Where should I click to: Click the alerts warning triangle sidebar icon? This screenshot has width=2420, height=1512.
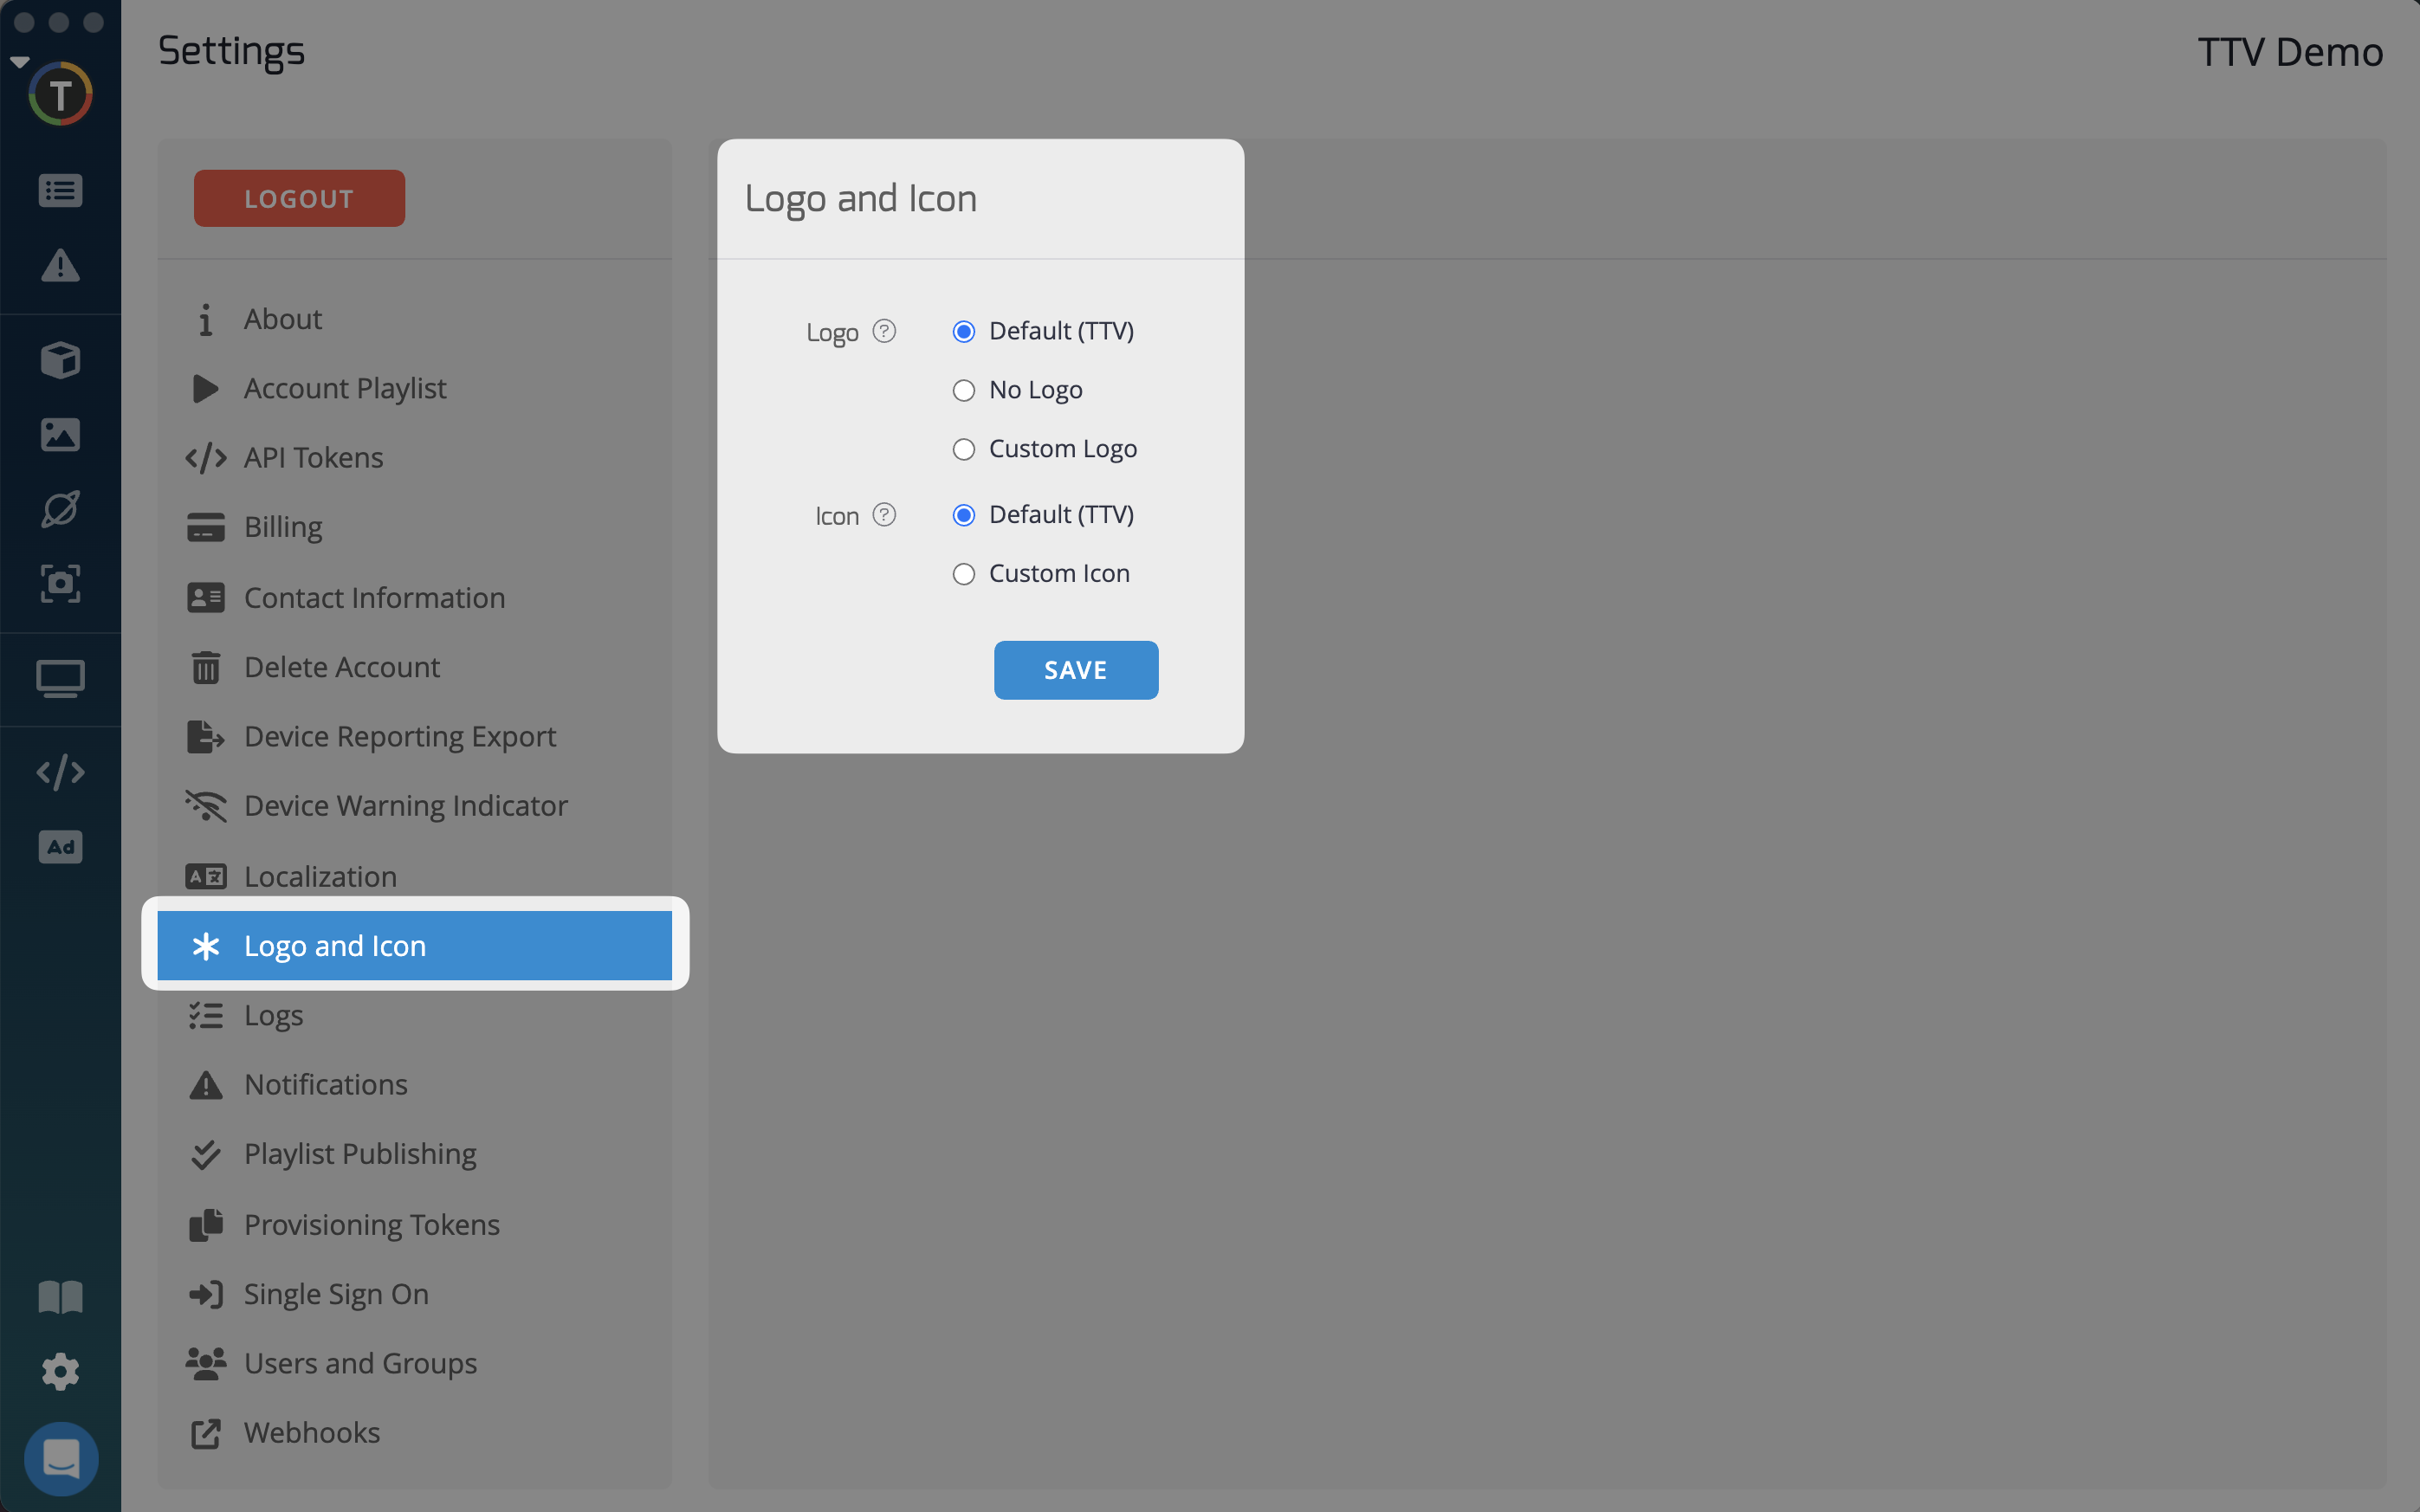click(60, 266)
